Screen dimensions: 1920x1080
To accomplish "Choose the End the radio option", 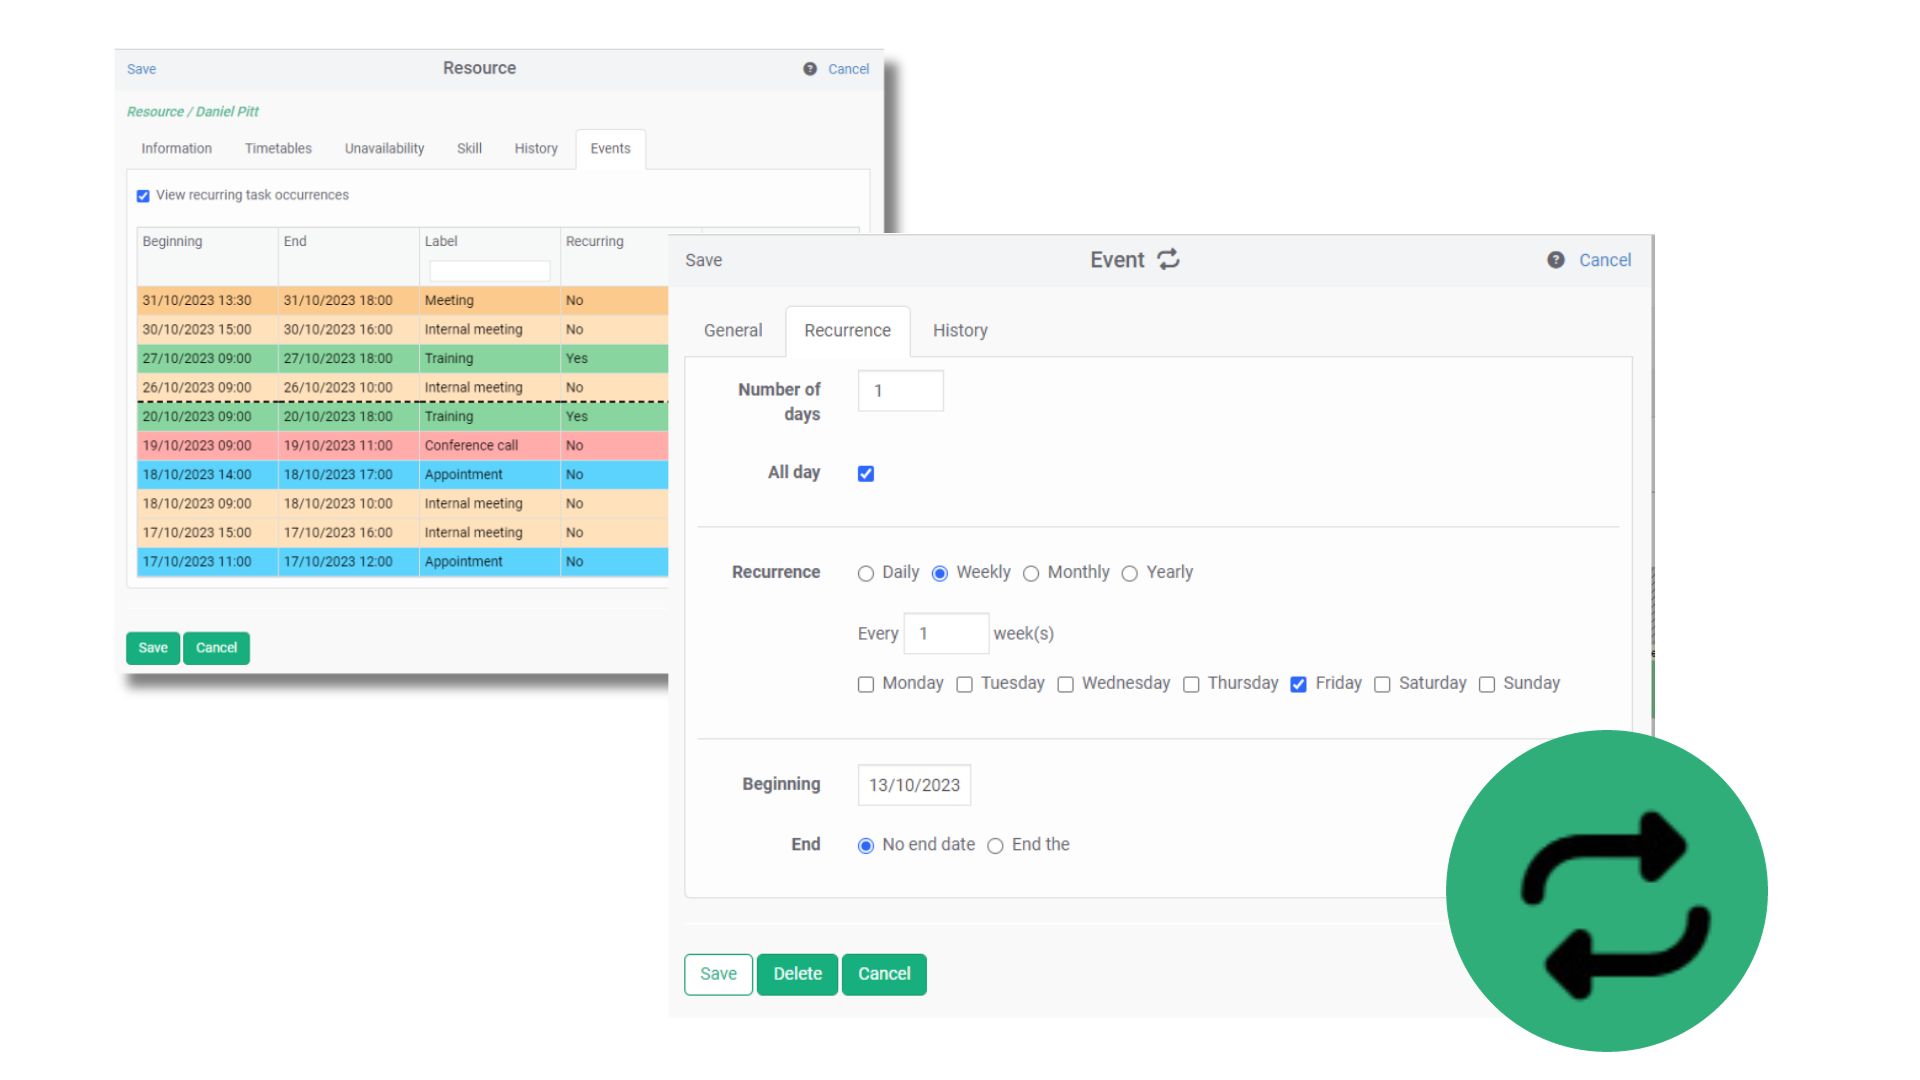I will 995,846.
